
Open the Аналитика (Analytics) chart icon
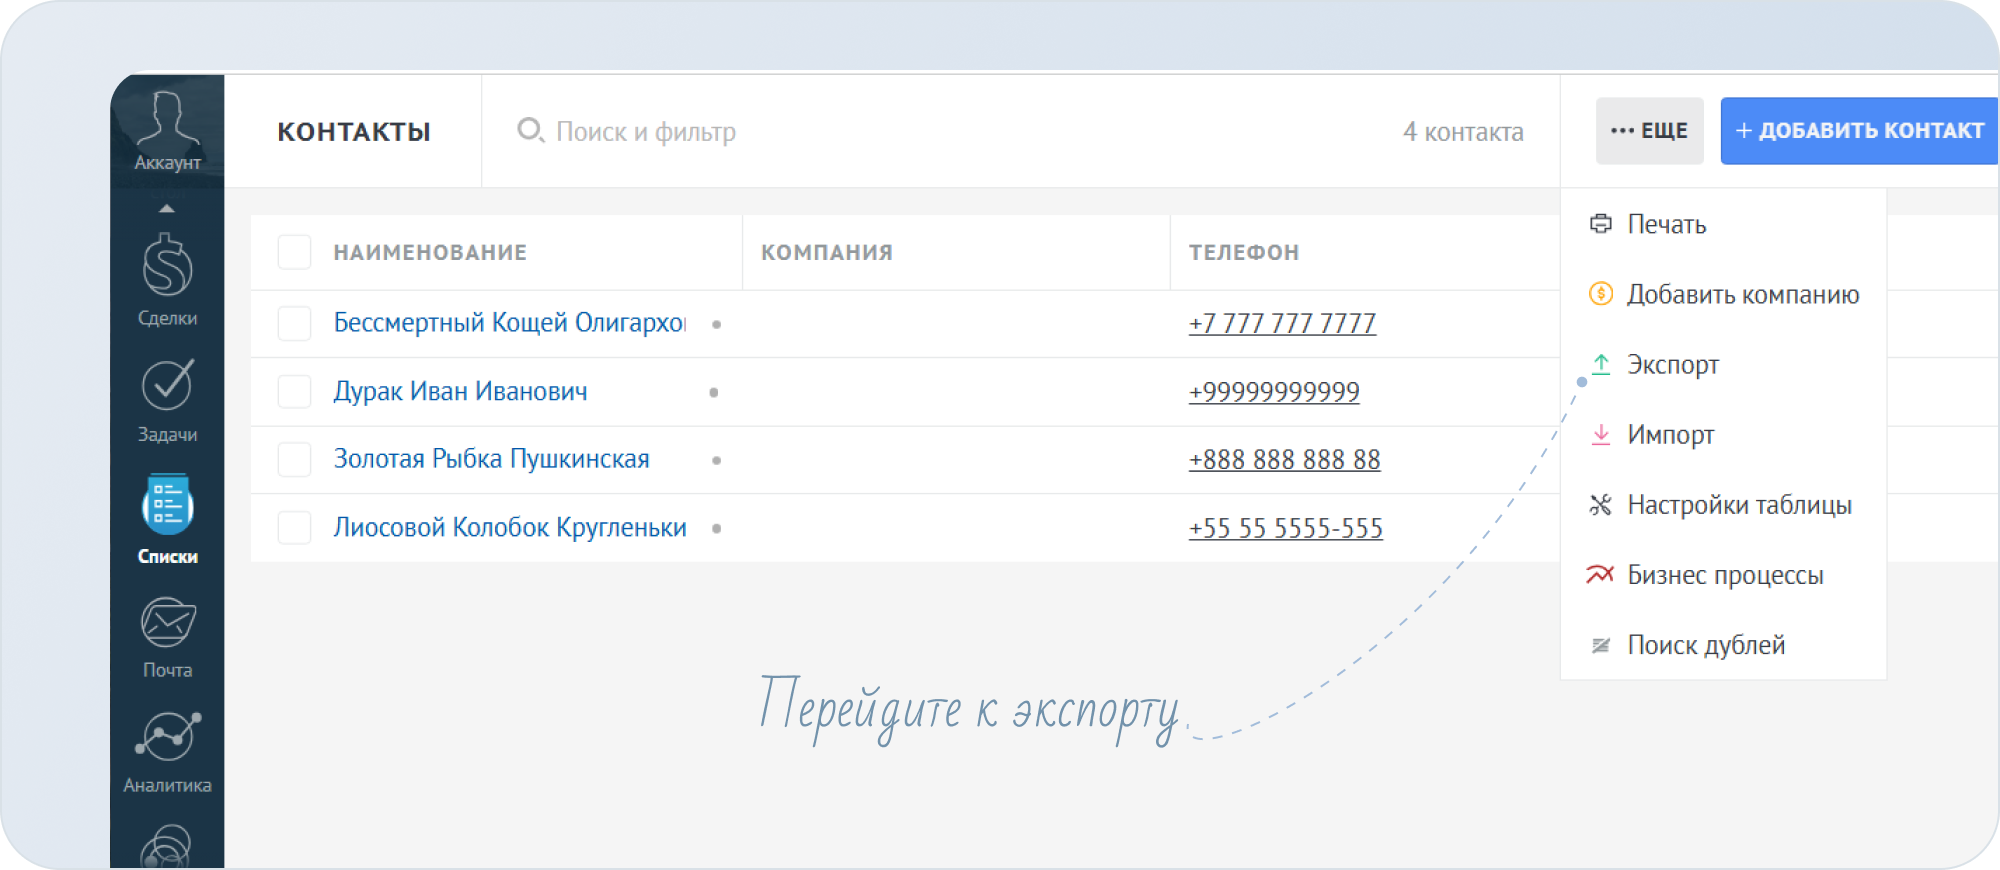coord(167,739)
